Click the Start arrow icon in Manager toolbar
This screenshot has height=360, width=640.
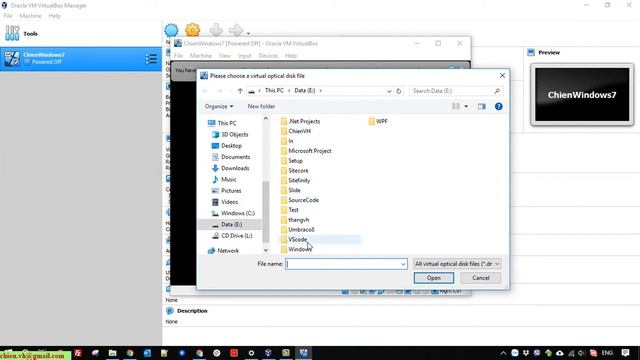pos(236,30)
